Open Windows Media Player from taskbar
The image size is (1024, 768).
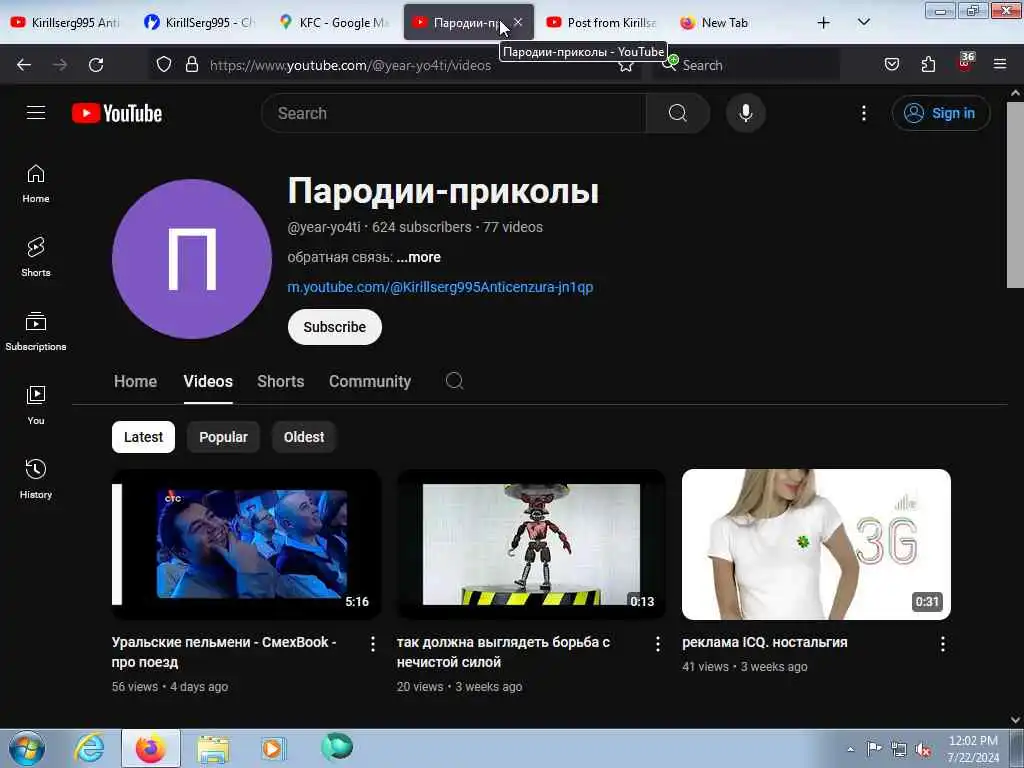click(x=273, y=749)
